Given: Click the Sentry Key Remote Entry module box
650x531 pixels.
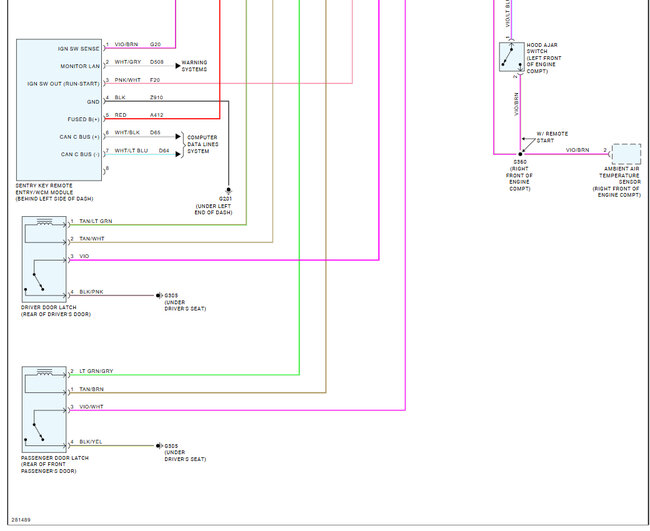Looking at the screenshot, I should click(x=59, y=110).
